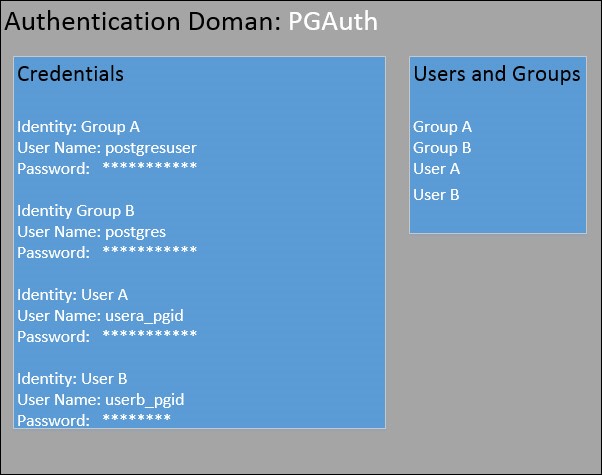Select User A in Users and Groups list
The width and height of the screenshot is (602, 475).
(436, 169)
